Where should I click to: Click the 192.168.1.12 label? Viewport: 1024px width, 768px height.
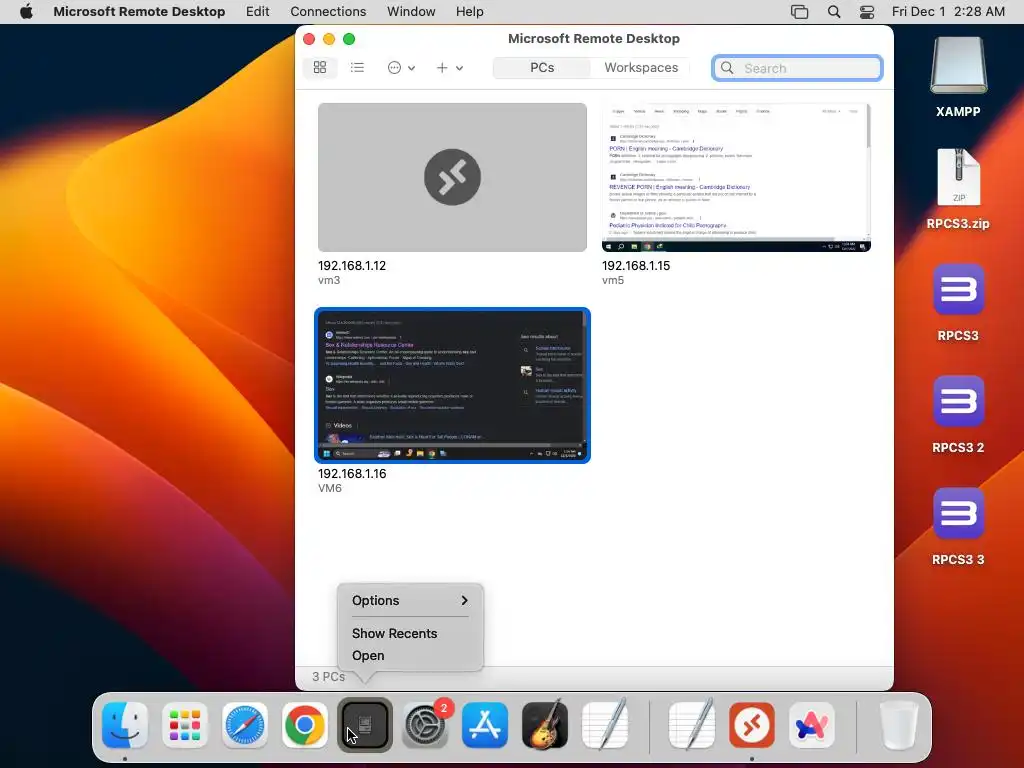tap(352, 266)
